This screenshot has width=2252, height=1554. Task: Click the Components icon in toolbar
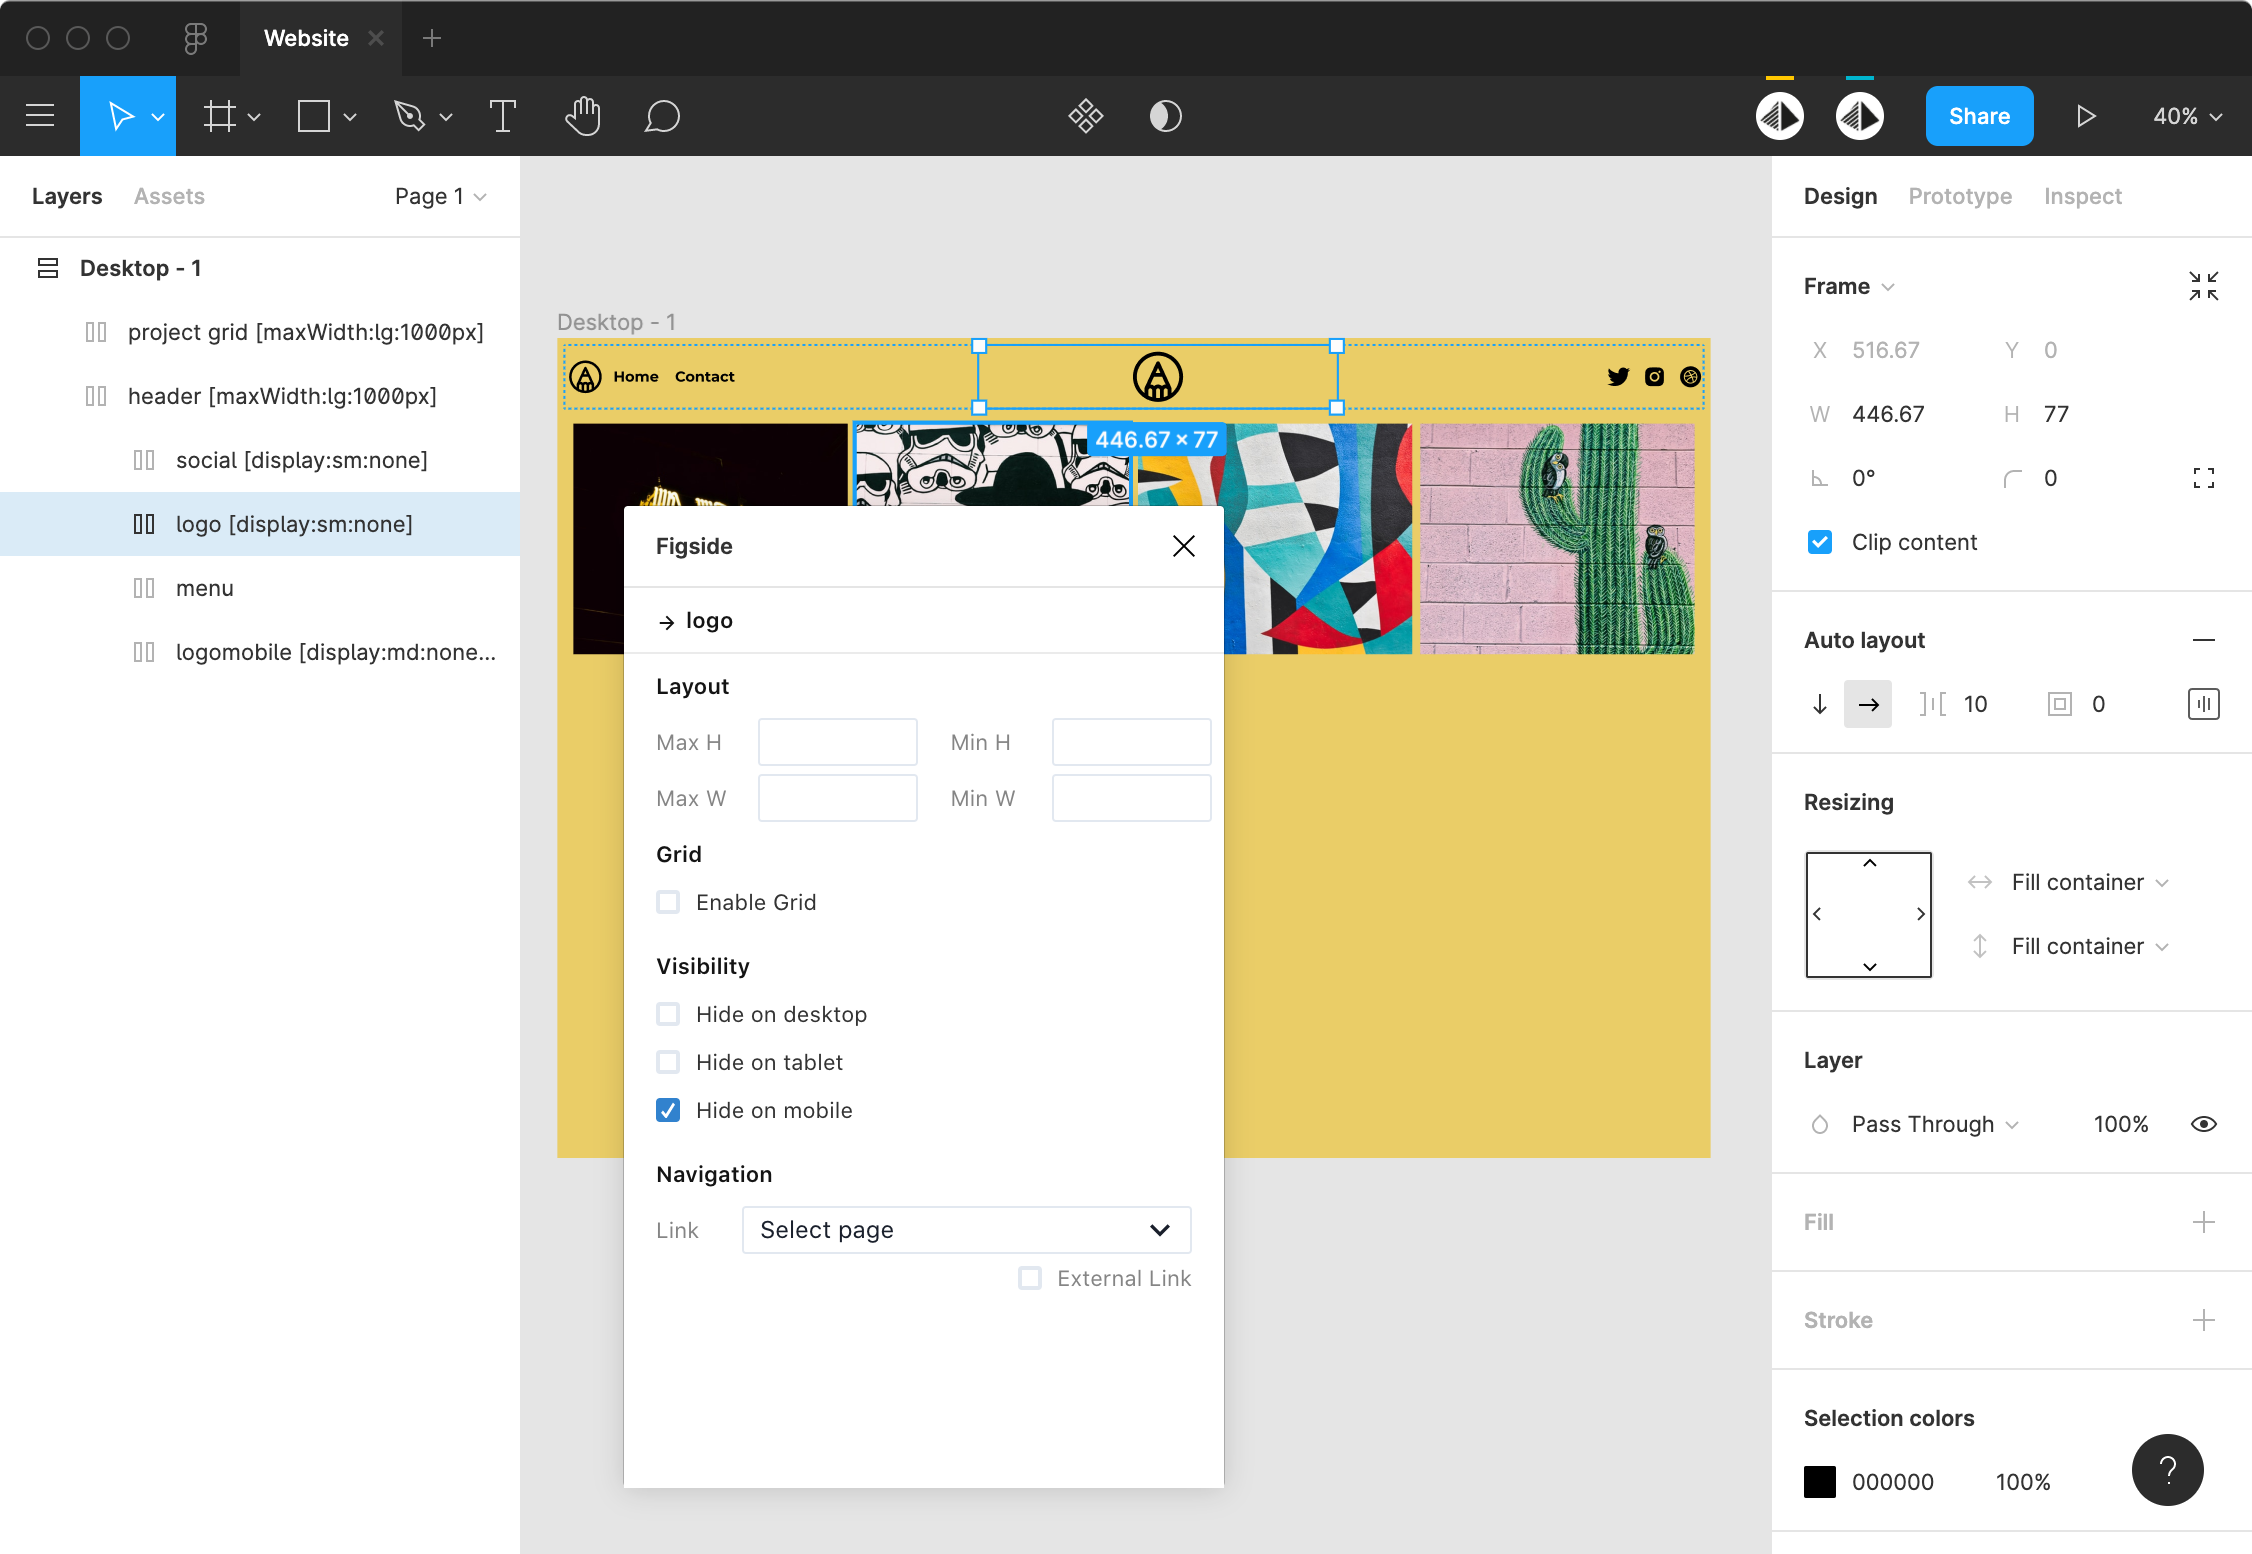1085,116
